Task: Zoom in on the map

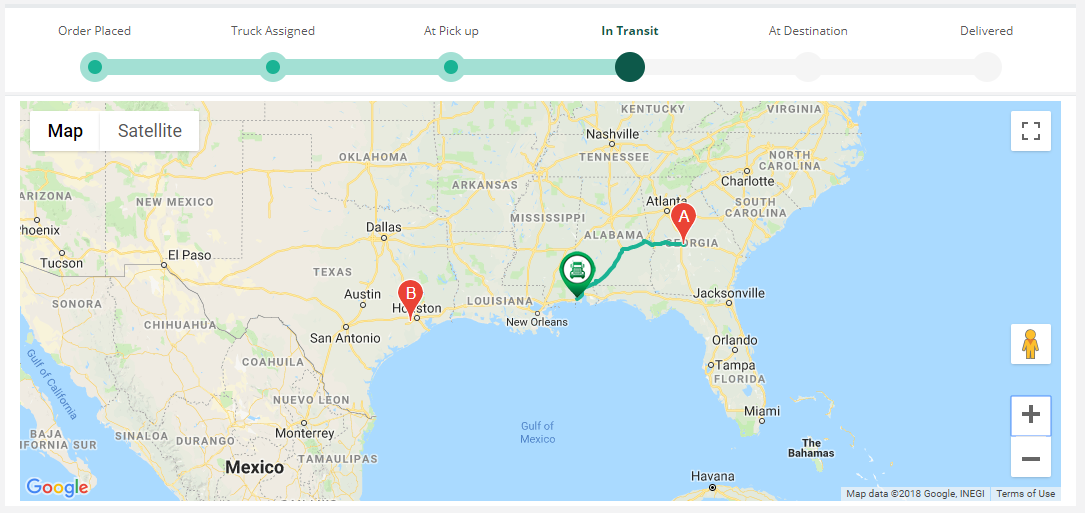Action: [x=1031, y=415]
